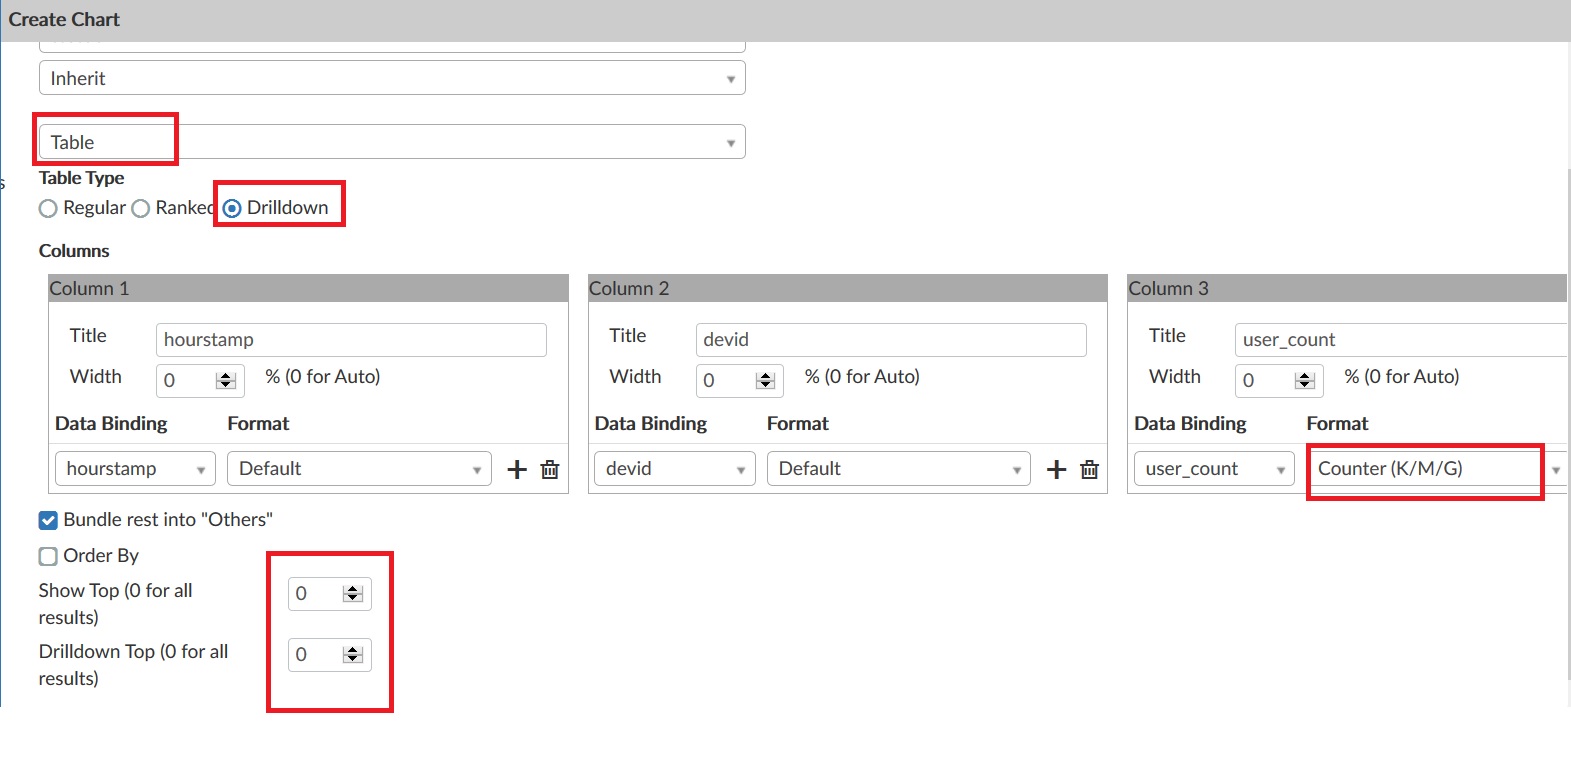Delete the devid data binding in Column 2
The width and height of the screenshot is (1571, 777).
[x=1090, y=469]
